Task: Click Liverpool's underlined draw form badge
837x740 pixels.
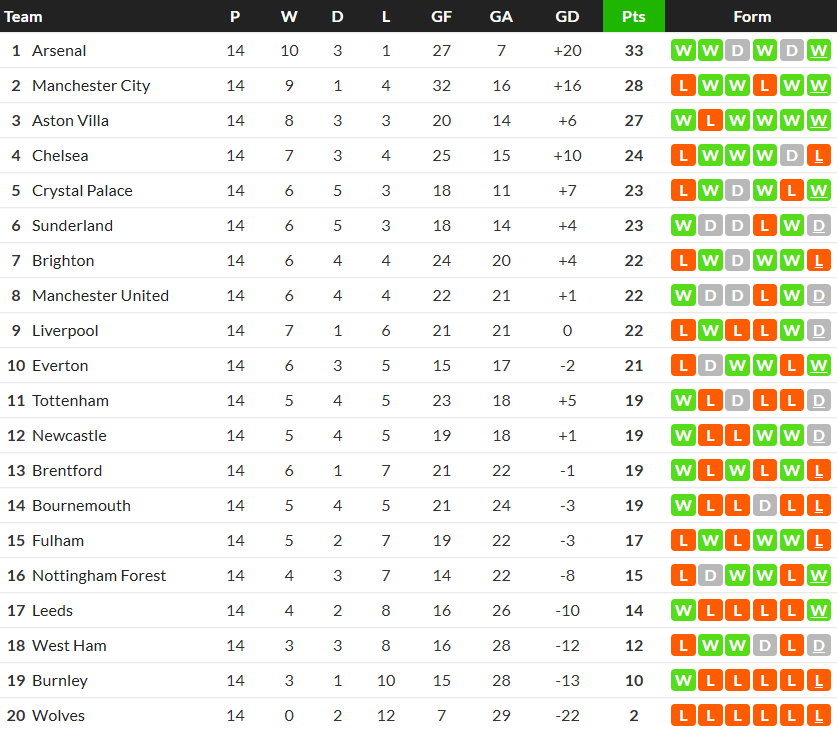Action: (x=819, y=331)
